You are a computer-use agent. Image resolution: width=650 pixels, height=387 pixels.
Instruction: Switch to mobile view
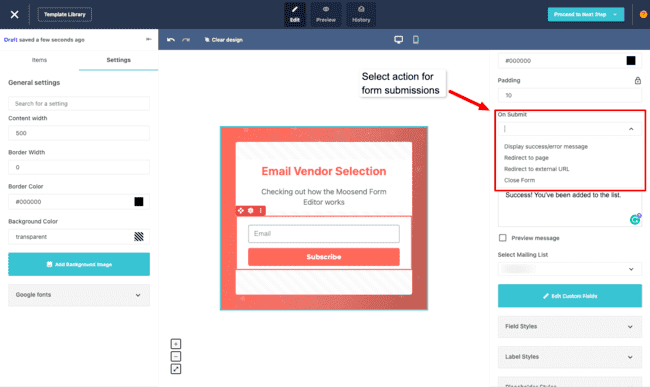(416, 40)
